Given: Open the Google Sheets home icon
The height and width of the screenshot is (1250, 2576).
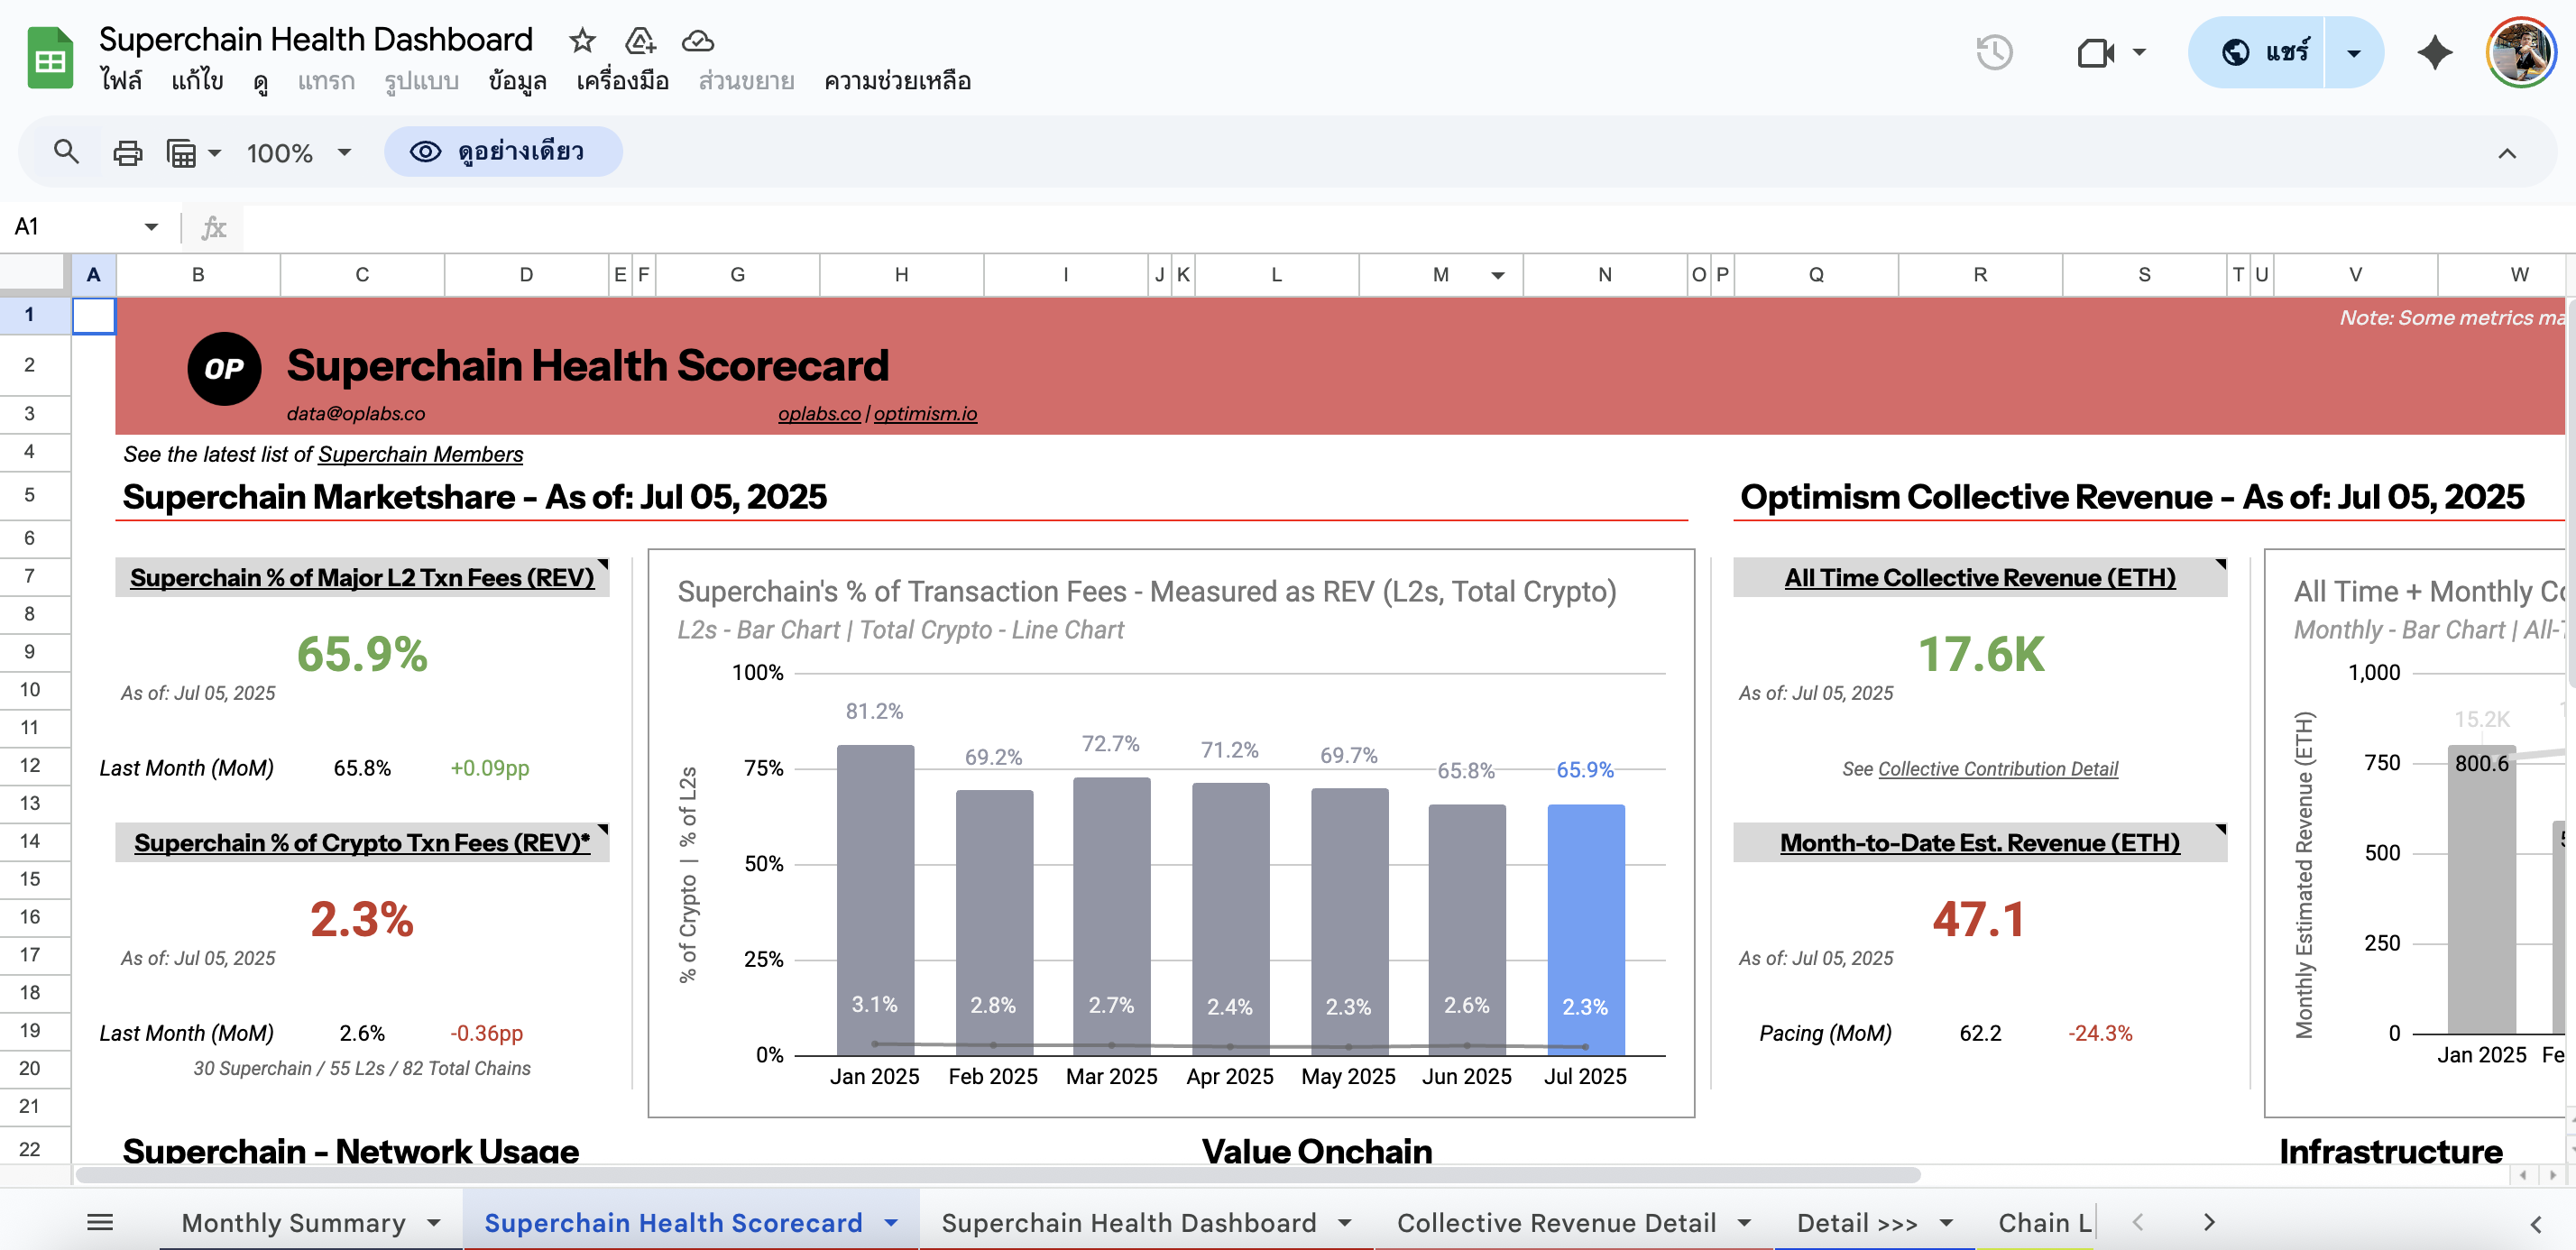Looking at the screenshot, I should tap(50, 58).
